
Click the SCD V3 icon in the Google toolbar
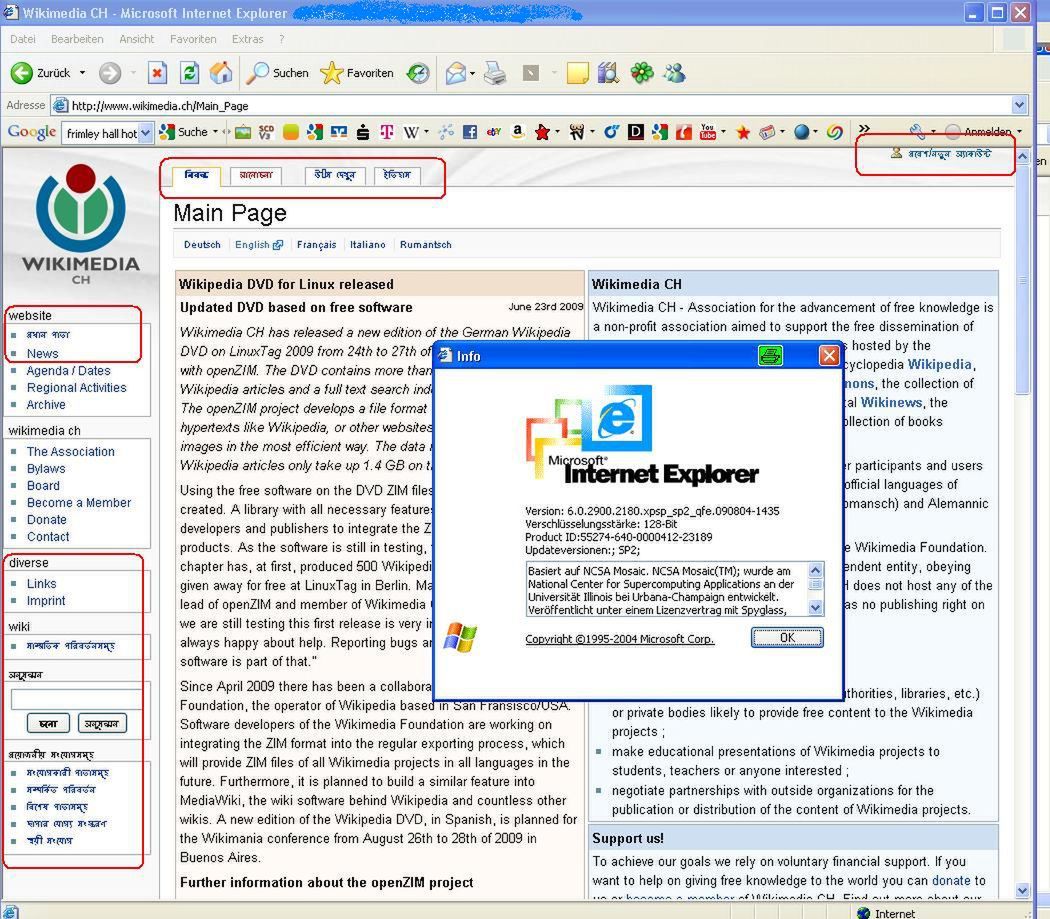click(266, 132)
